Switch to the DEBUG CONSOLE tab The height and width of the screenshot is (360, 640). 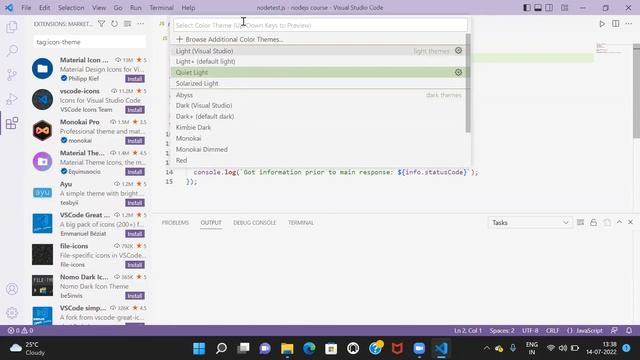pos(255,222)
